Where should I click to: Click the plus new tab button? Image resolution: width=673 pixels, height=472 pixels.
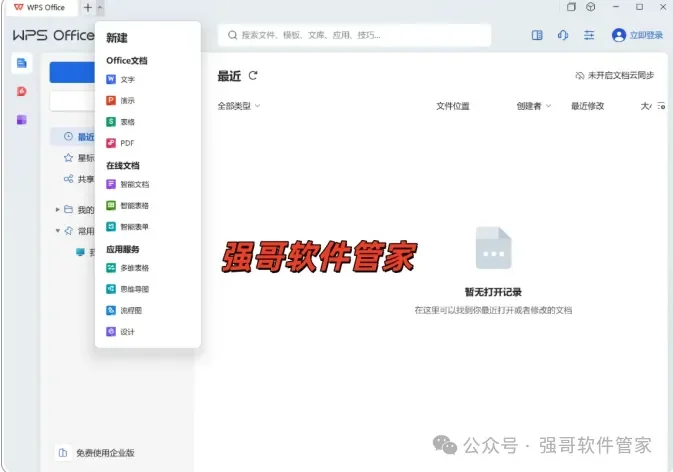(88, 7)
